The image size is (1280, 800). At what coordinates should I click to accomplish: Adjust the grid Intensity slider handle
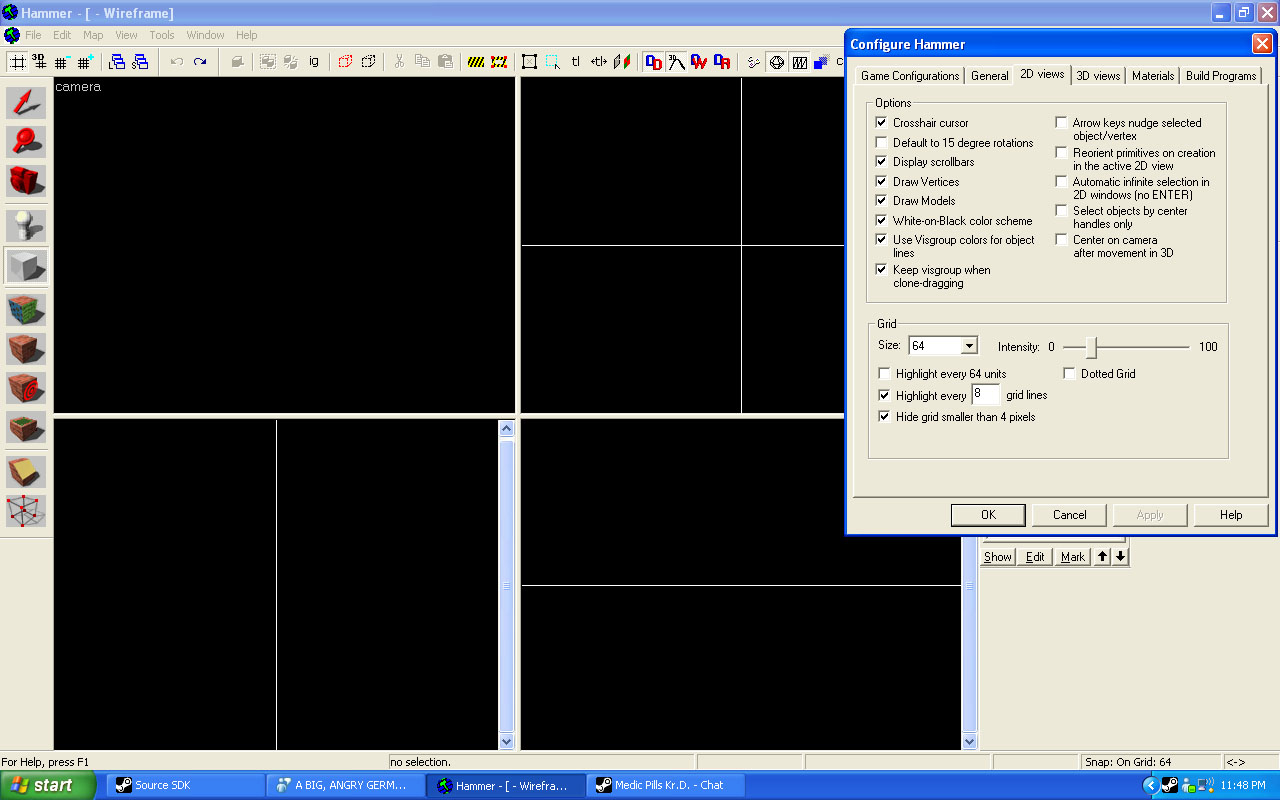pyautogui.click(x=1092, y=347)
